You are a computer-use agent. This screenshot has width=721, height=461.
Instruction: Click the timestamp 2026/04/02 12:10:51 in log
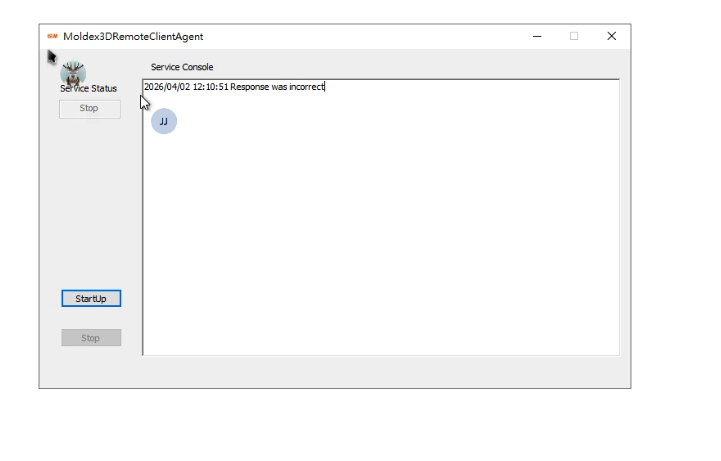pyautogui.click(x=186, y=87)
